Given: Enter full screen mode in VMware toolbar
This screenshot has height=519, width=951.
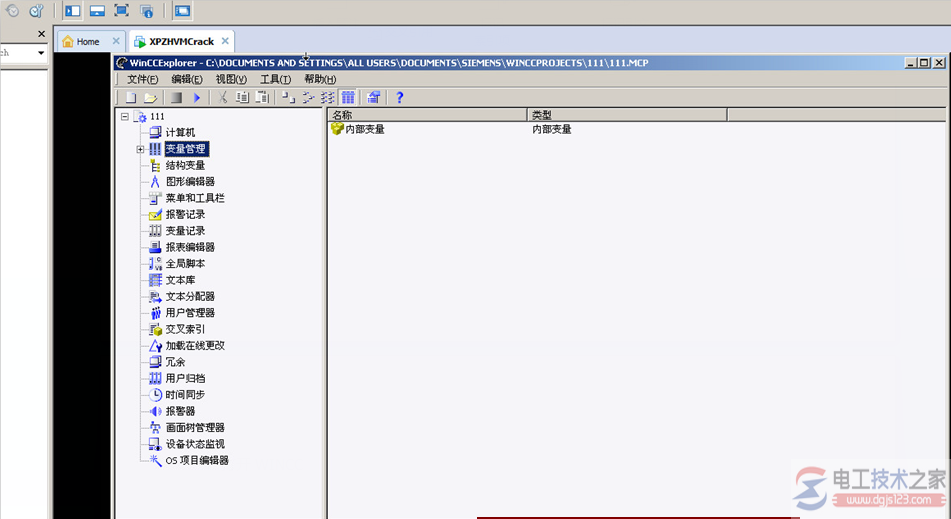Looking at the screenshot, I should [121, 10].
